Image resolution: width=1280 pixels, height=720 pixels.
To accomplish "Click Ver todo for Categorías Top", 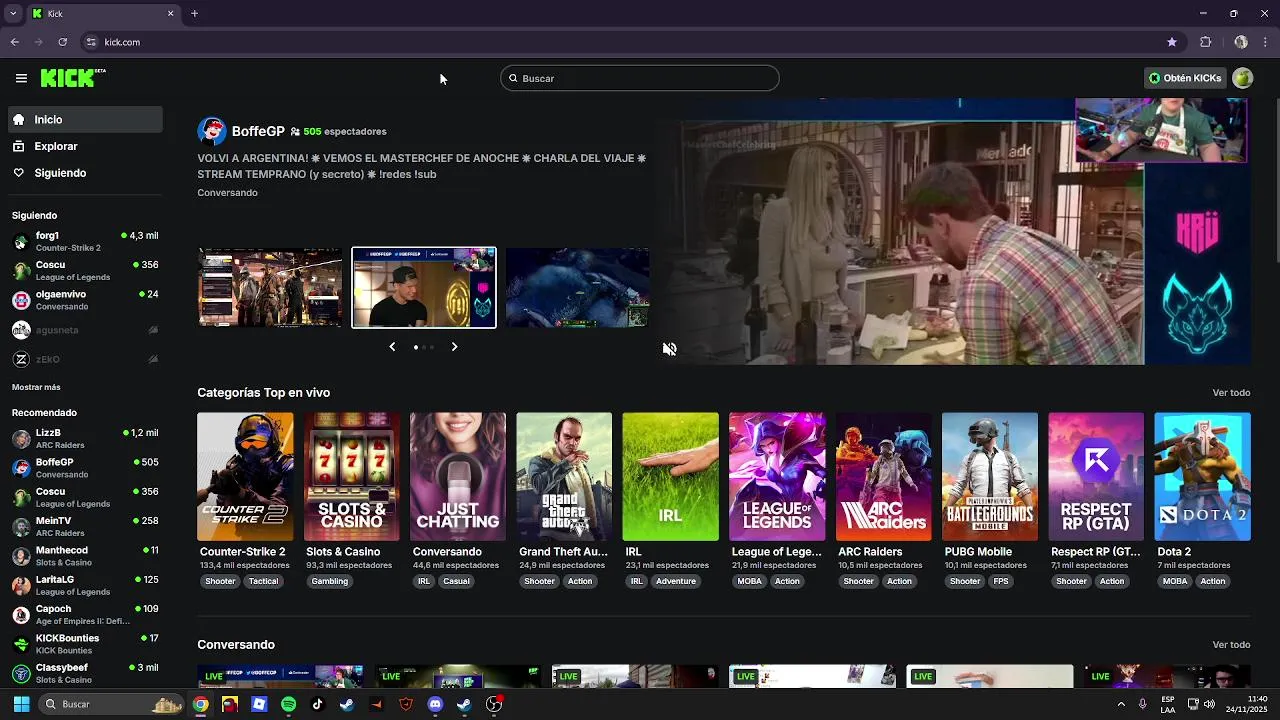I will pyautogui.click(x=1231, y=393).
